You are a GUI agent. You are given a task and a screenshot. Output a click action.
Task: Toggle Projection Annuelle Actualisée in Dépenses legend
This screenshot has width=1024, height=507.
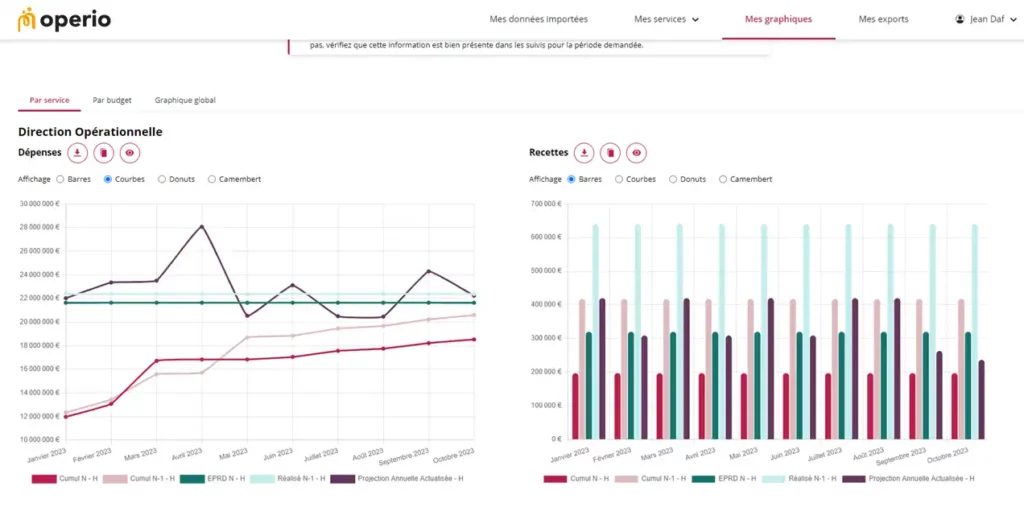[397, 479]
